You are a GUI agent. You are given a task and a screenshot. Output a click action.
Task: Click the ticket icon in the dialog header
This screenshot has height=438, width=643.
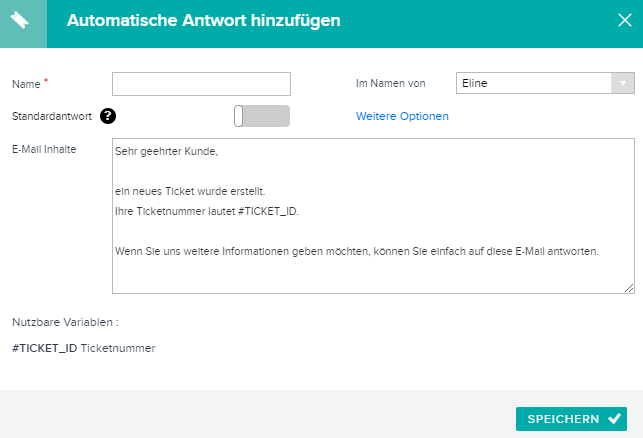[x=19, y=20]
